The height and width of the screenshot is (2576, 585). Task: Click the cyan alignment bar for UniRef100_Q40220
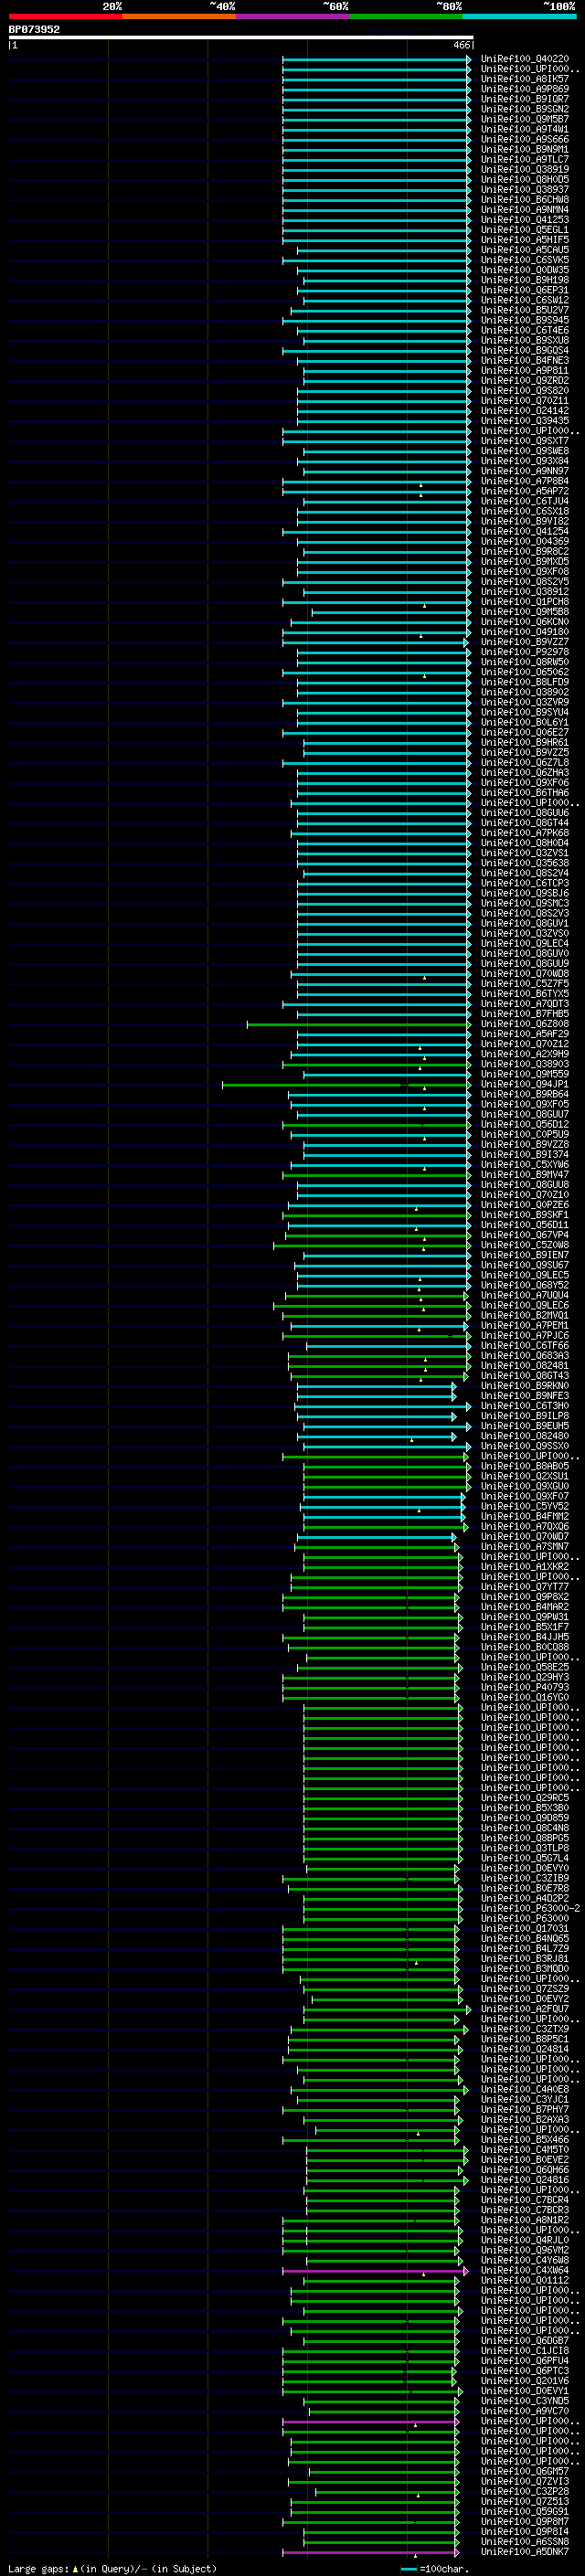click(x=376, y=60)
